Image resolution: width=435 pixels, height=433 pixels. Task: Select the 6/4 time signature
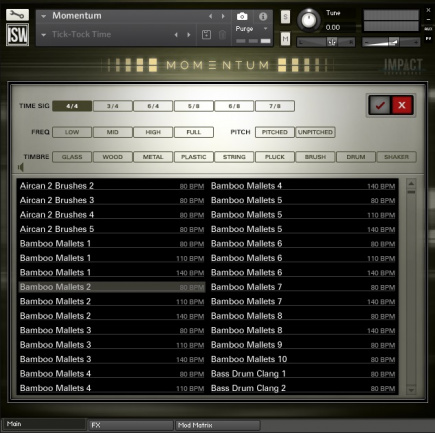pos(153,106)
